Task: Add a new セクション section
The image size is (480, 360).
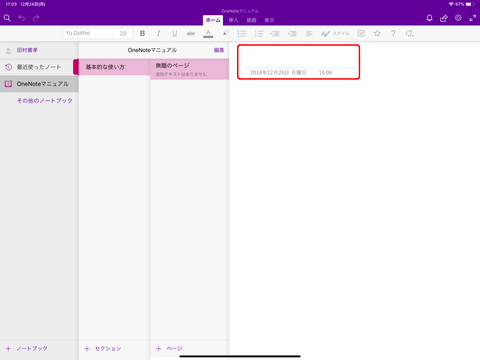Action: click(x=103, y=349)
